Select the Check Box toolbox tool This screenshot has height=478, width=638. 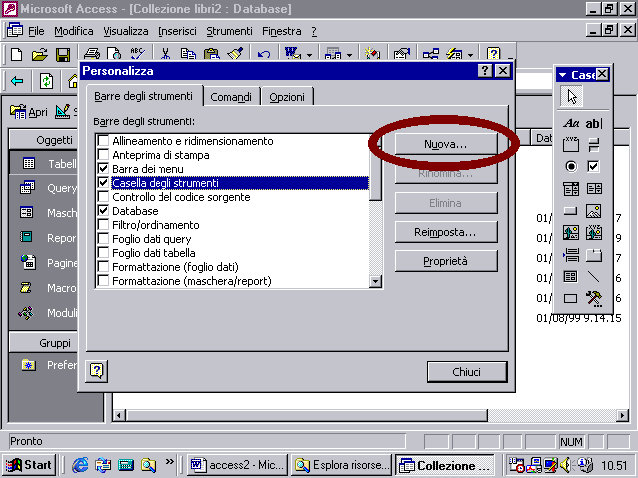[x=593, y=166]
